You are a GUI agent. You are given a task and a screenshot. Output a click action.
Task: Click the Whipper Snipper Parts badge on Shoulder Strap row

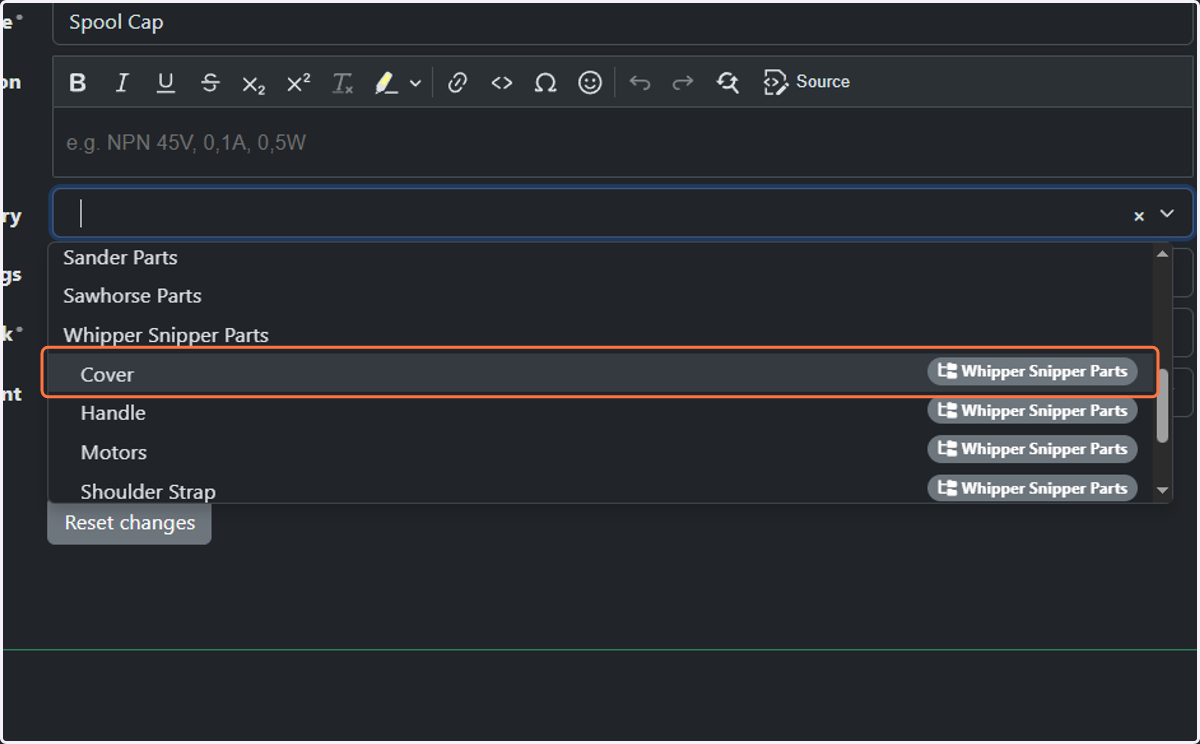pos(1032,488)
